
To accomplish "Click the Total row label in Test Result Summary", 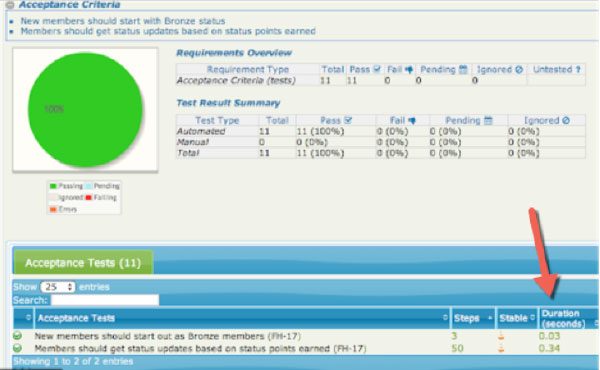I will (188, 153).
